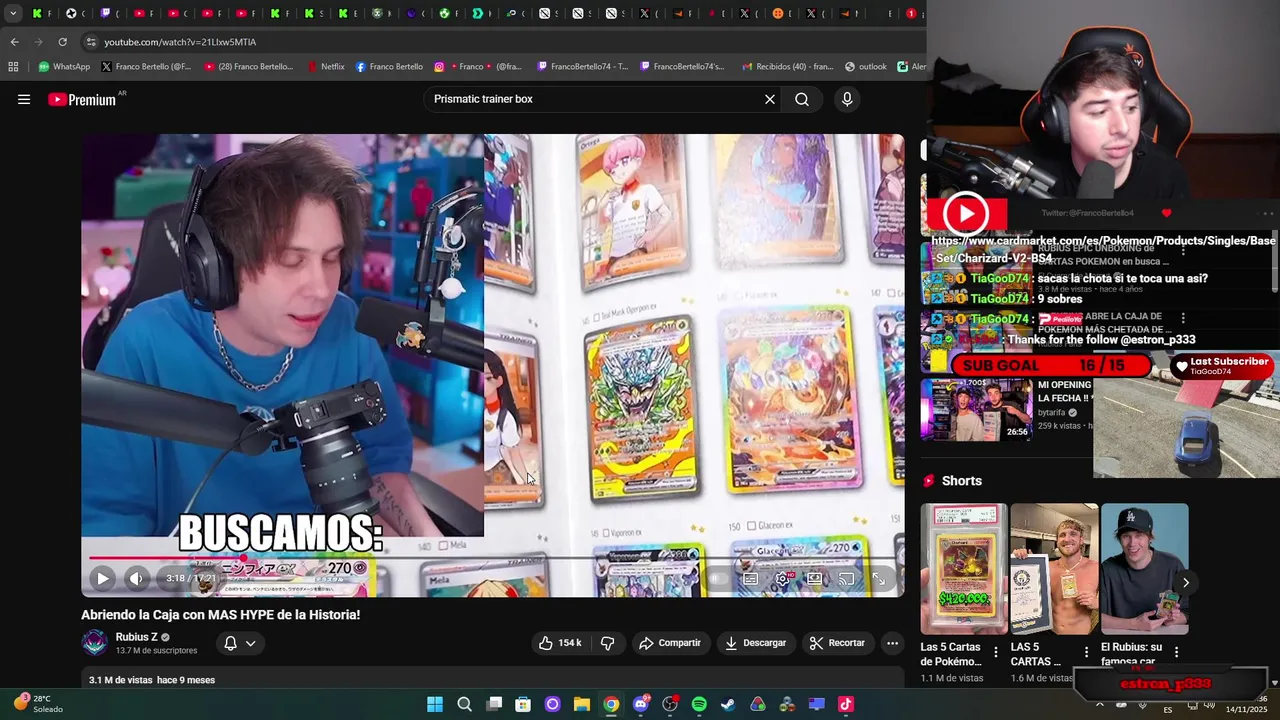The height and width of the screenshot is (720, 1280).
Task: Go to YouTube Premium home logo
Action: pos(82,99)
